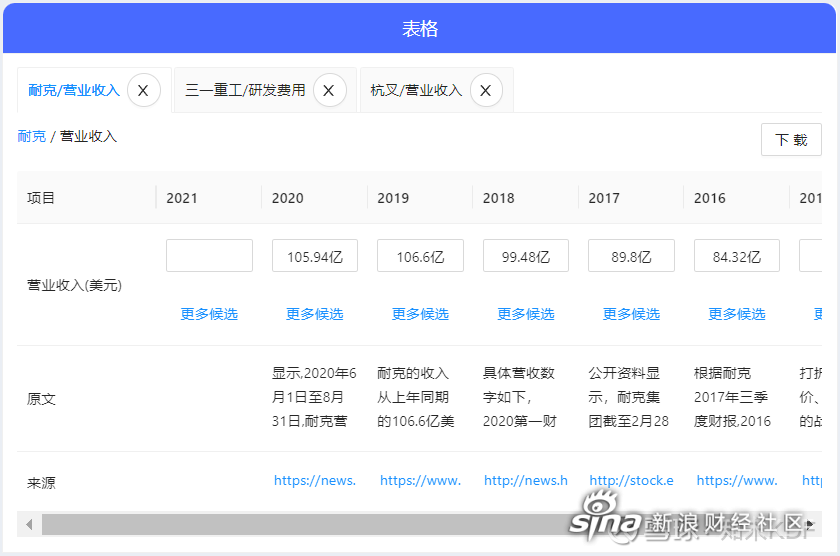Screen dimensions: 840x556
Task: Click the 89.8亿 value field for 2017
Action: click(x=632, y=256)
